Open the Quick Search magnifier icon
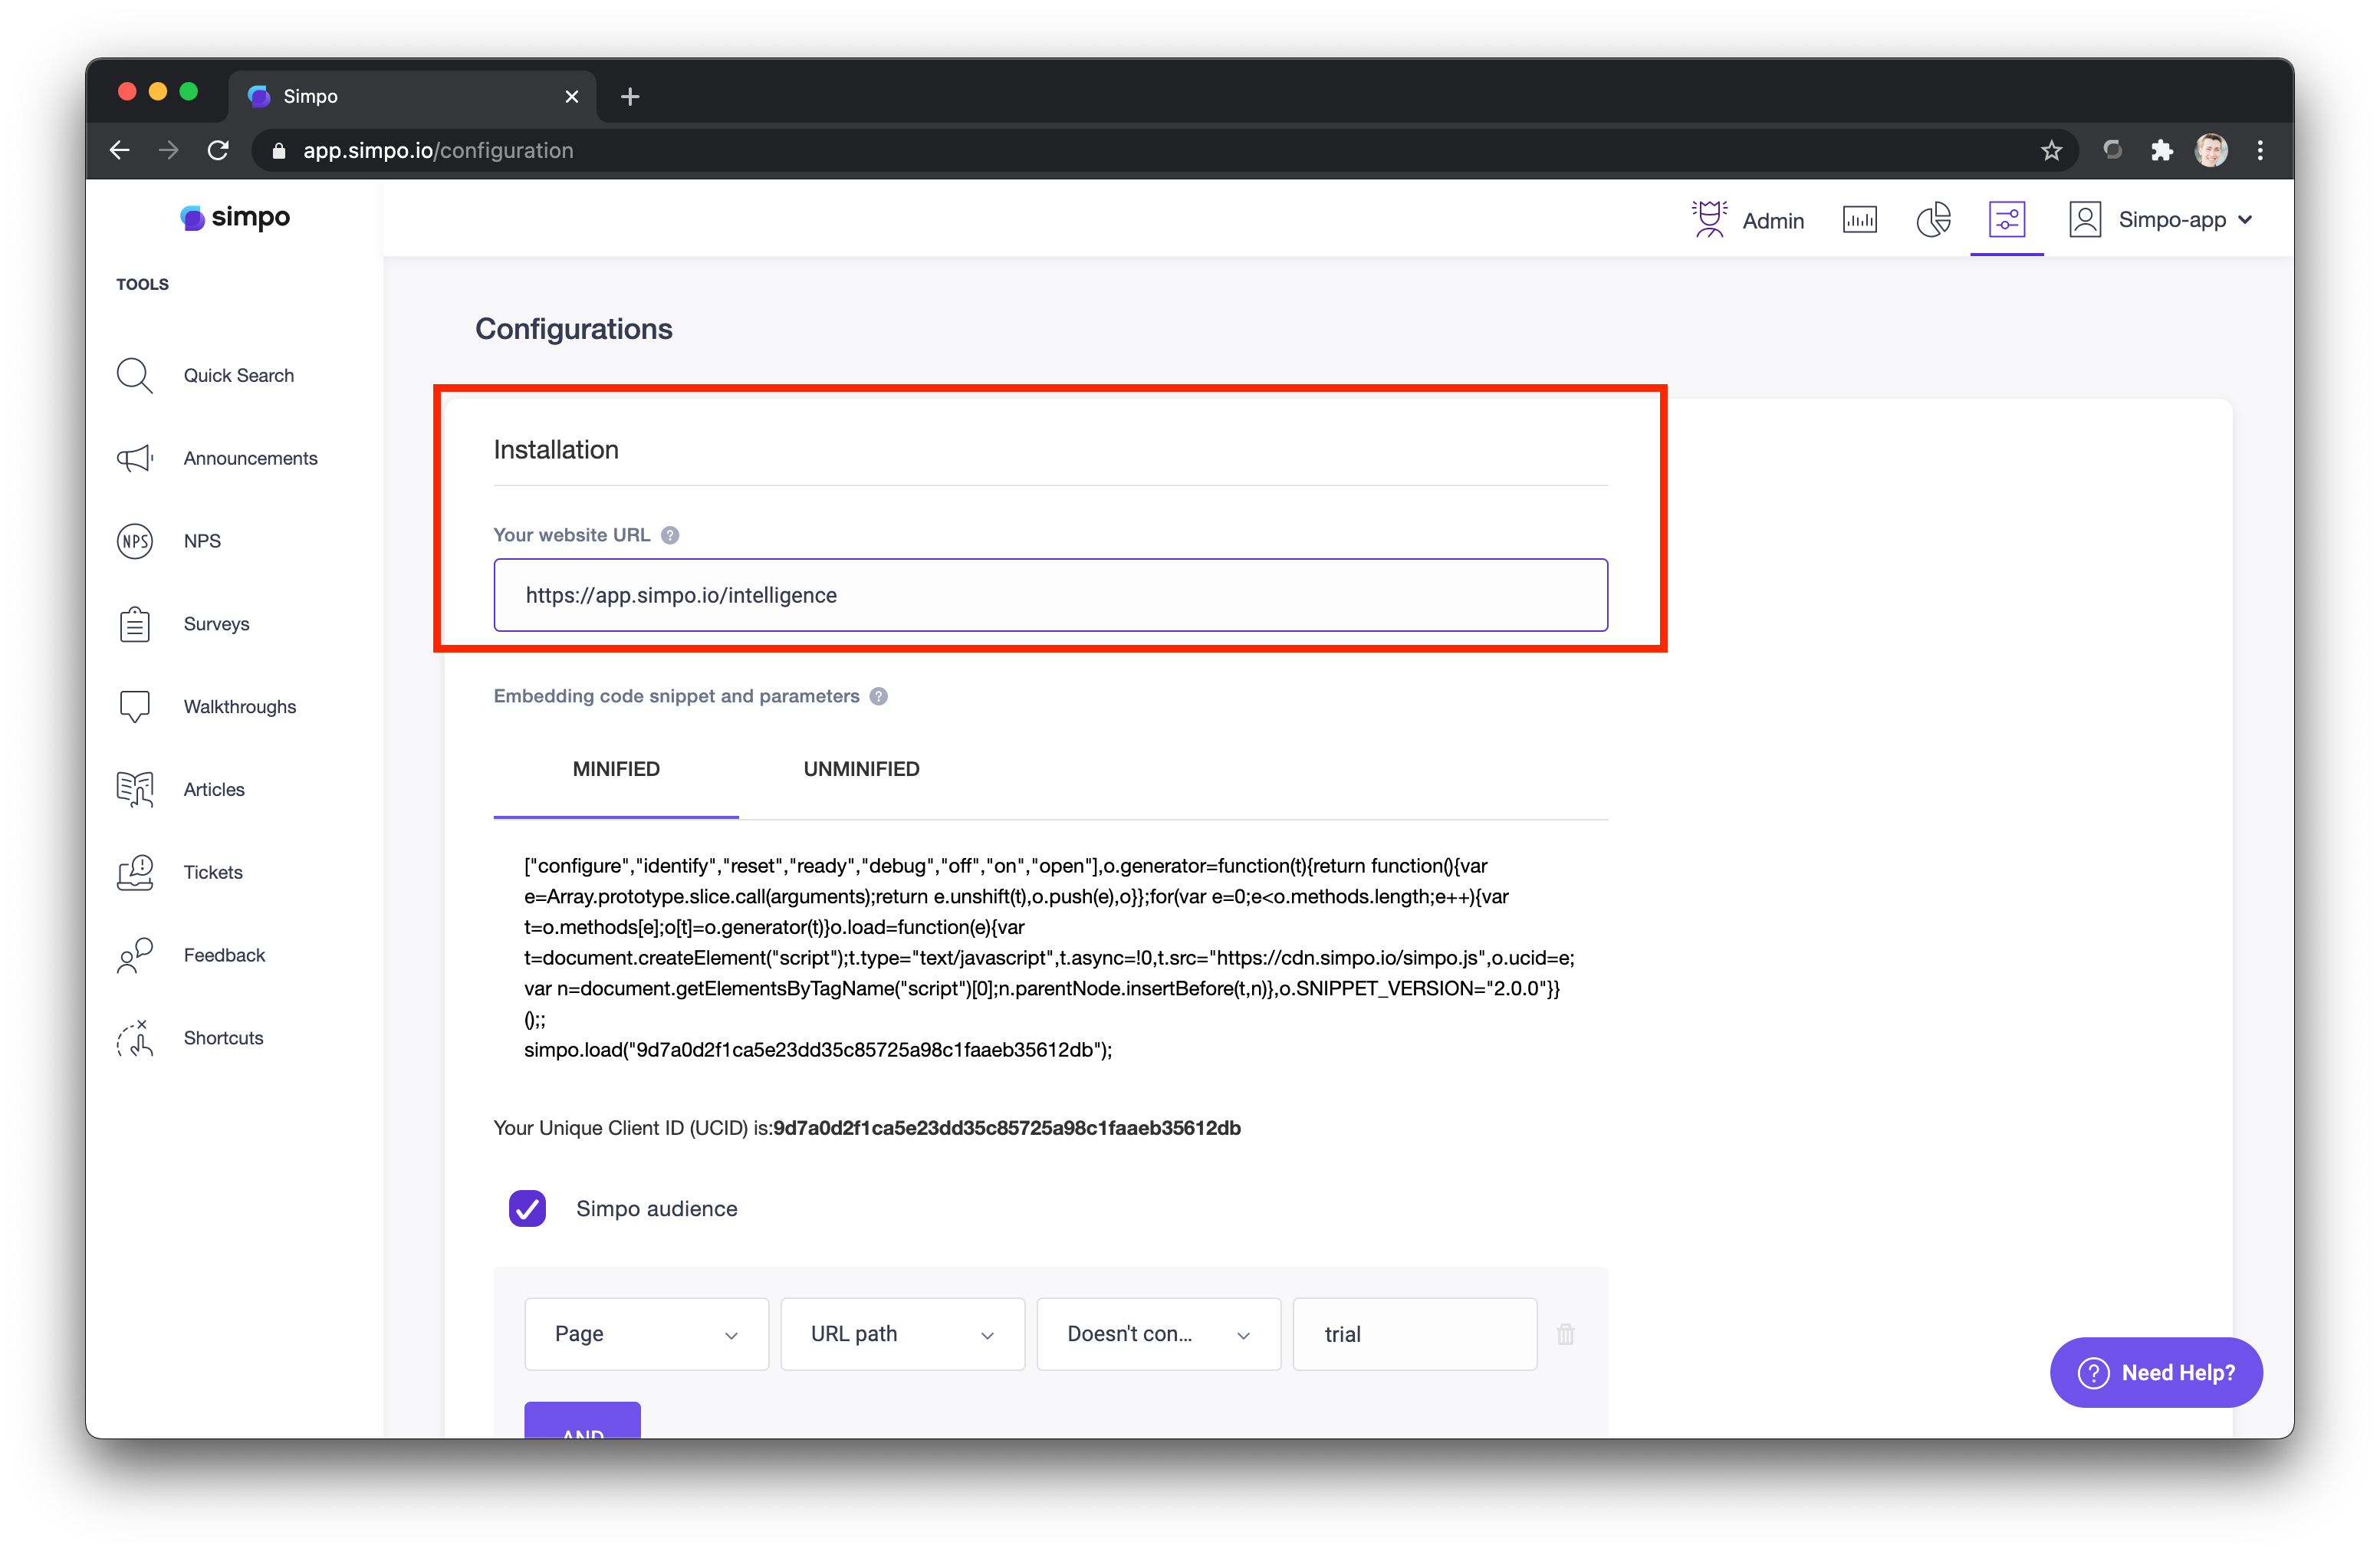Image resolution: width=2380 pixels, height=1552 pixels. click(134, 376)
